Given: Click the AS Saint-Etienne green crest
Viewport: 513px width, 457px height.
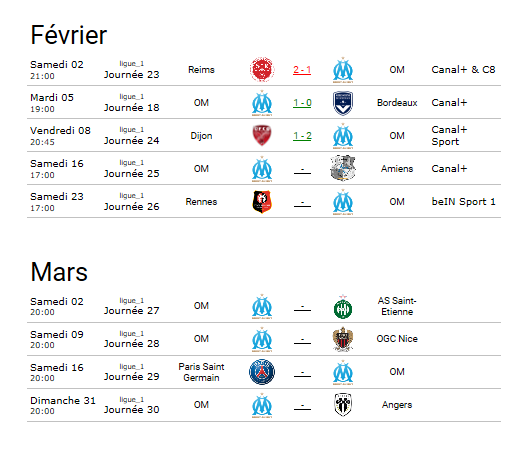Looking at the screenshot, I should point(343,307).
